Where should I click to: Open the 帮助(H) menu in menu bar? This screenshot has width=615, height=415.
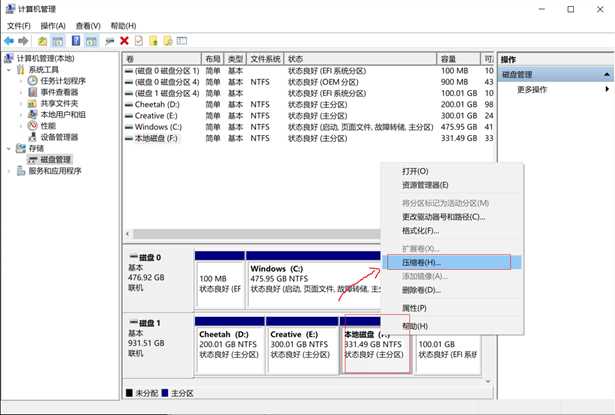point(123,26)
